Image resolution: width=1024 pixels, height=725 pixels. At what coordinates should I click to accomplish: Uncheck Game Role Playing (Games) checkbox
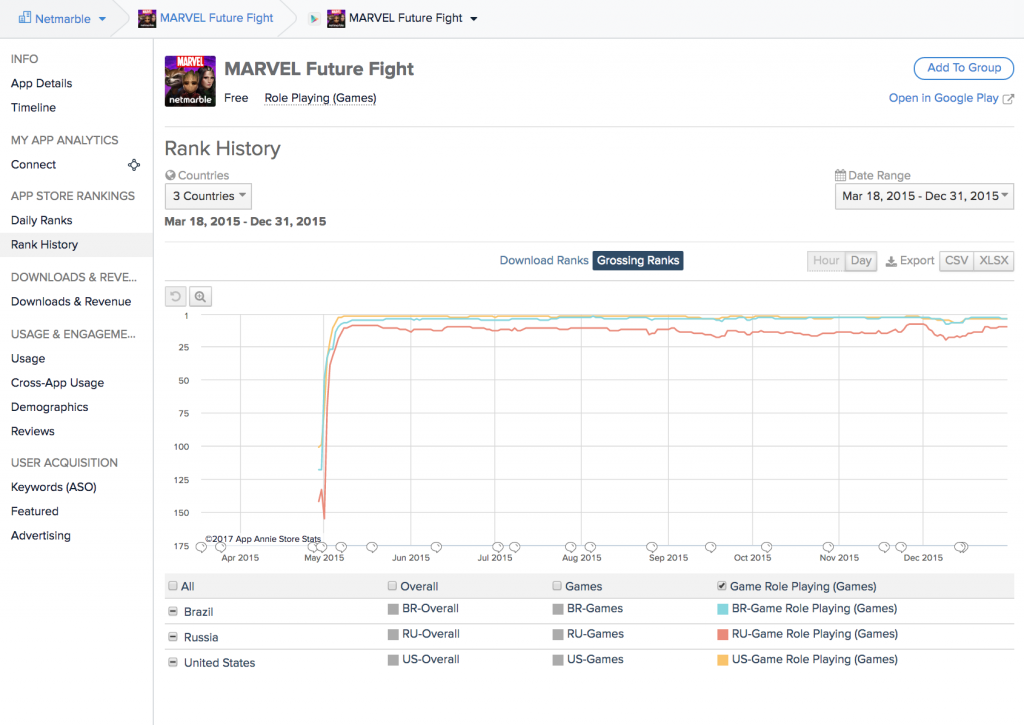722,586
